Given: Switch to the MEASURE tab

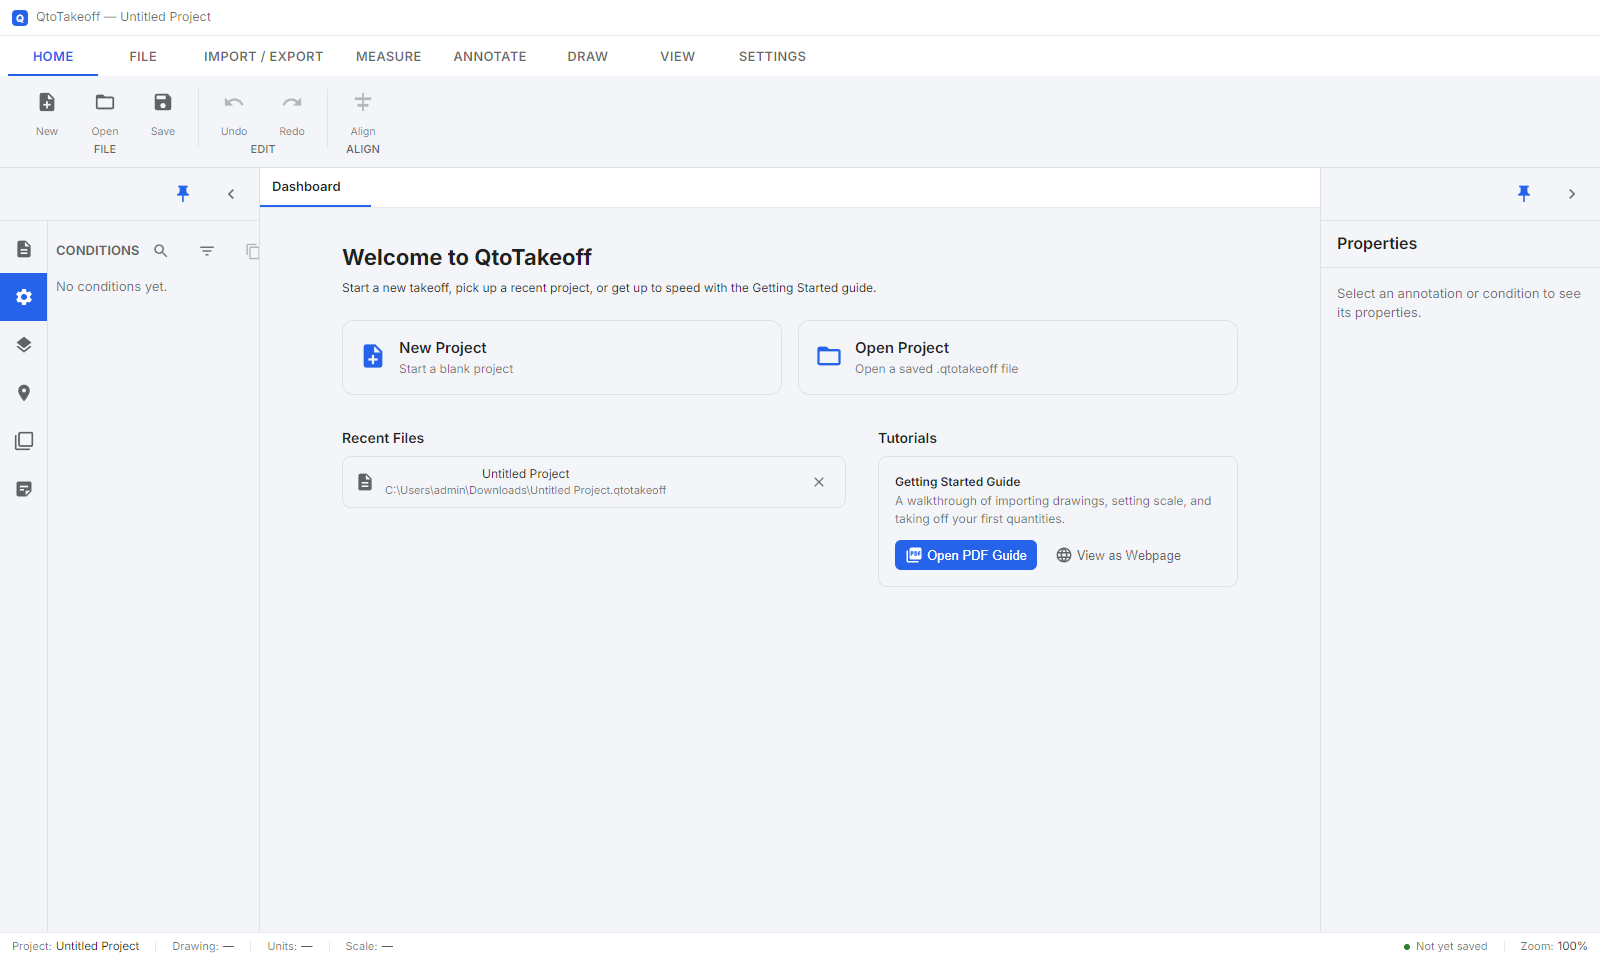Looking at the screenshot, I should [x=389, y=57].
